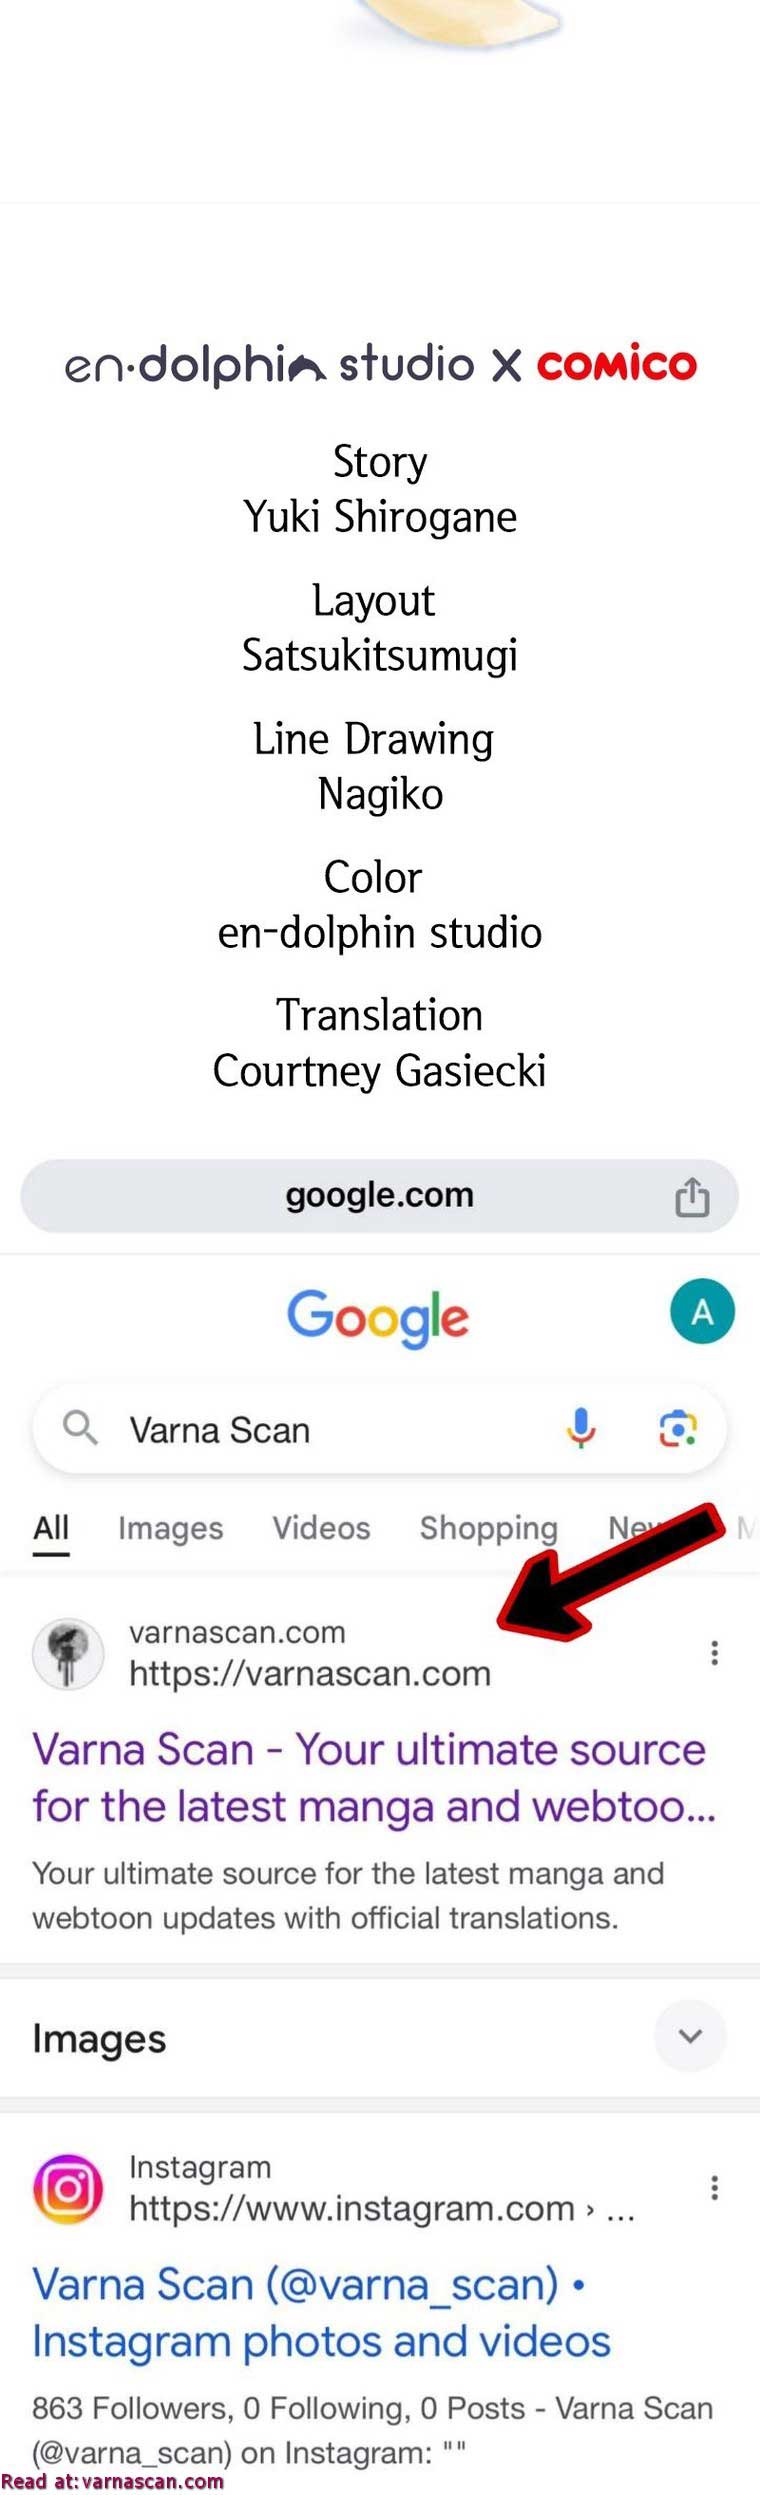This screenshot has height=2495, width=760.
Task: Click the magnifier search icon
Action: tap(80, 1428)
